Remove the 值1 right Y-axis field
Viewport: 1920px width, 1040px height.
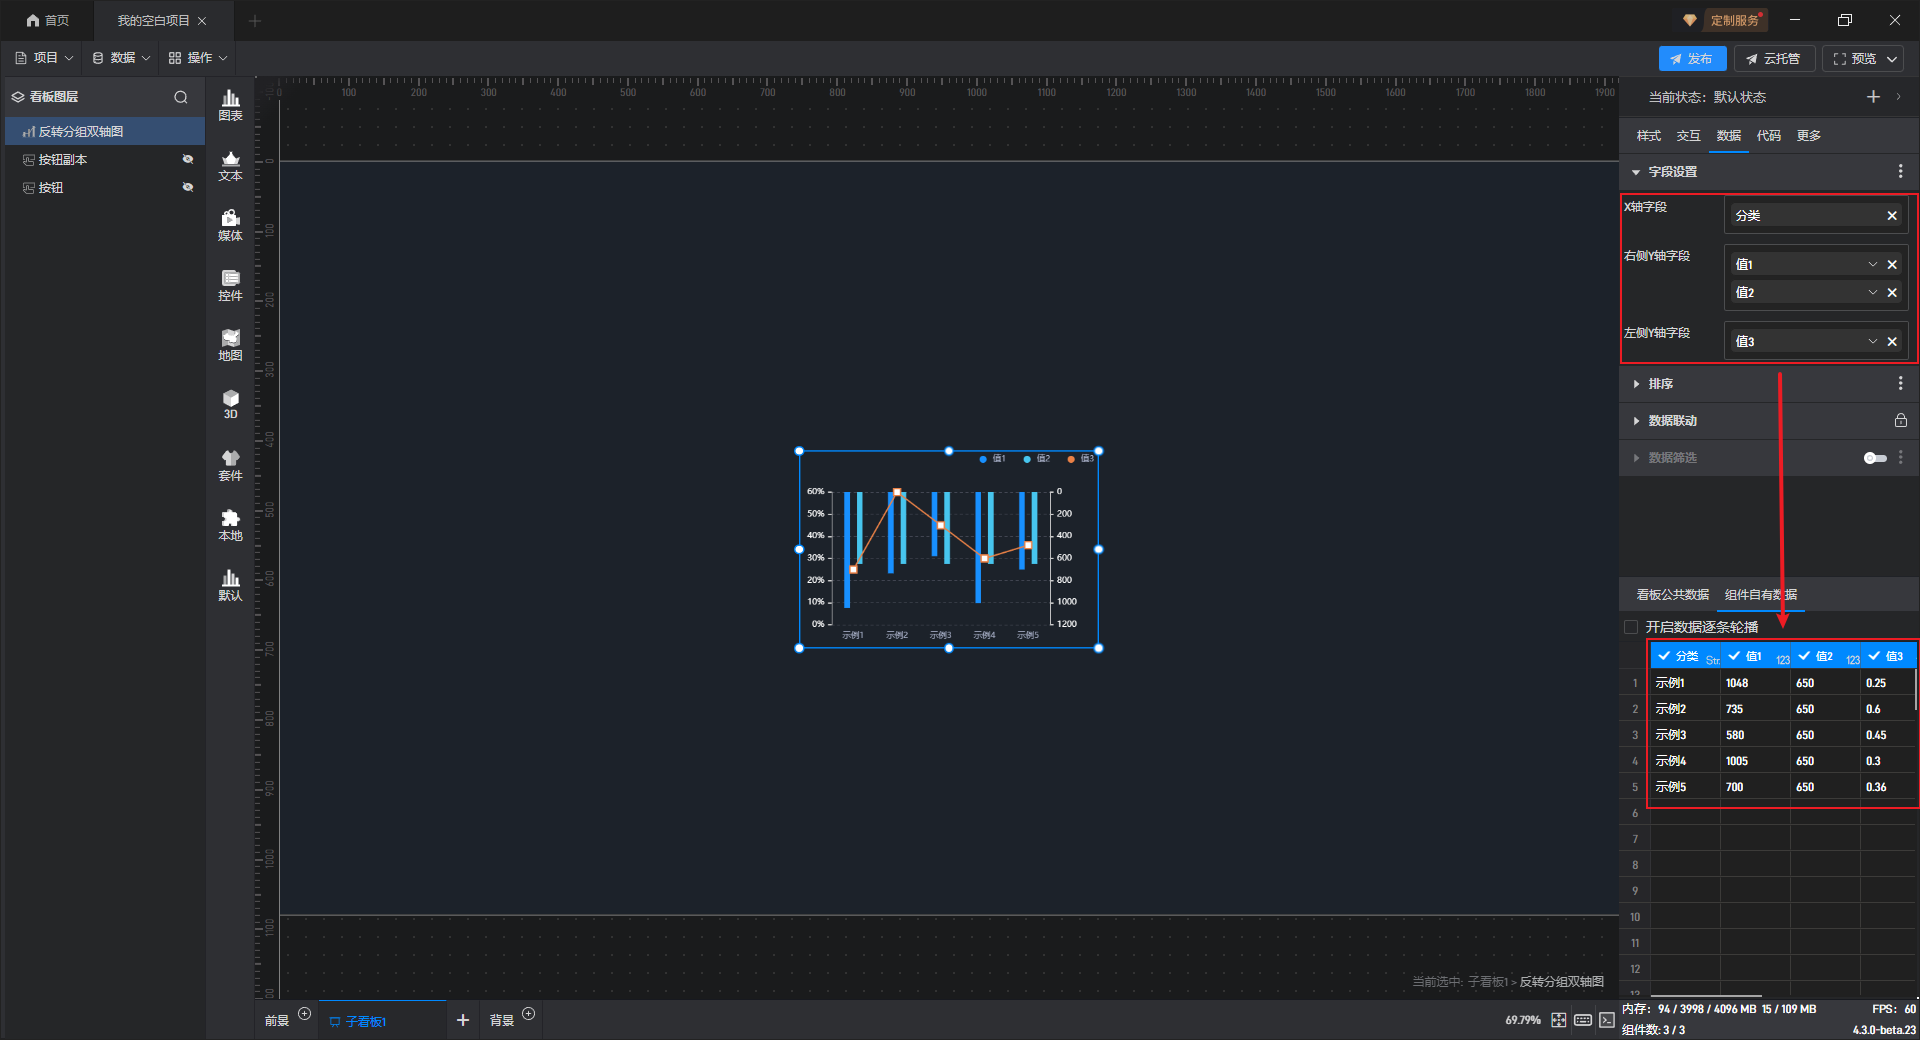pyautogui.click(x=1892, y=265)
